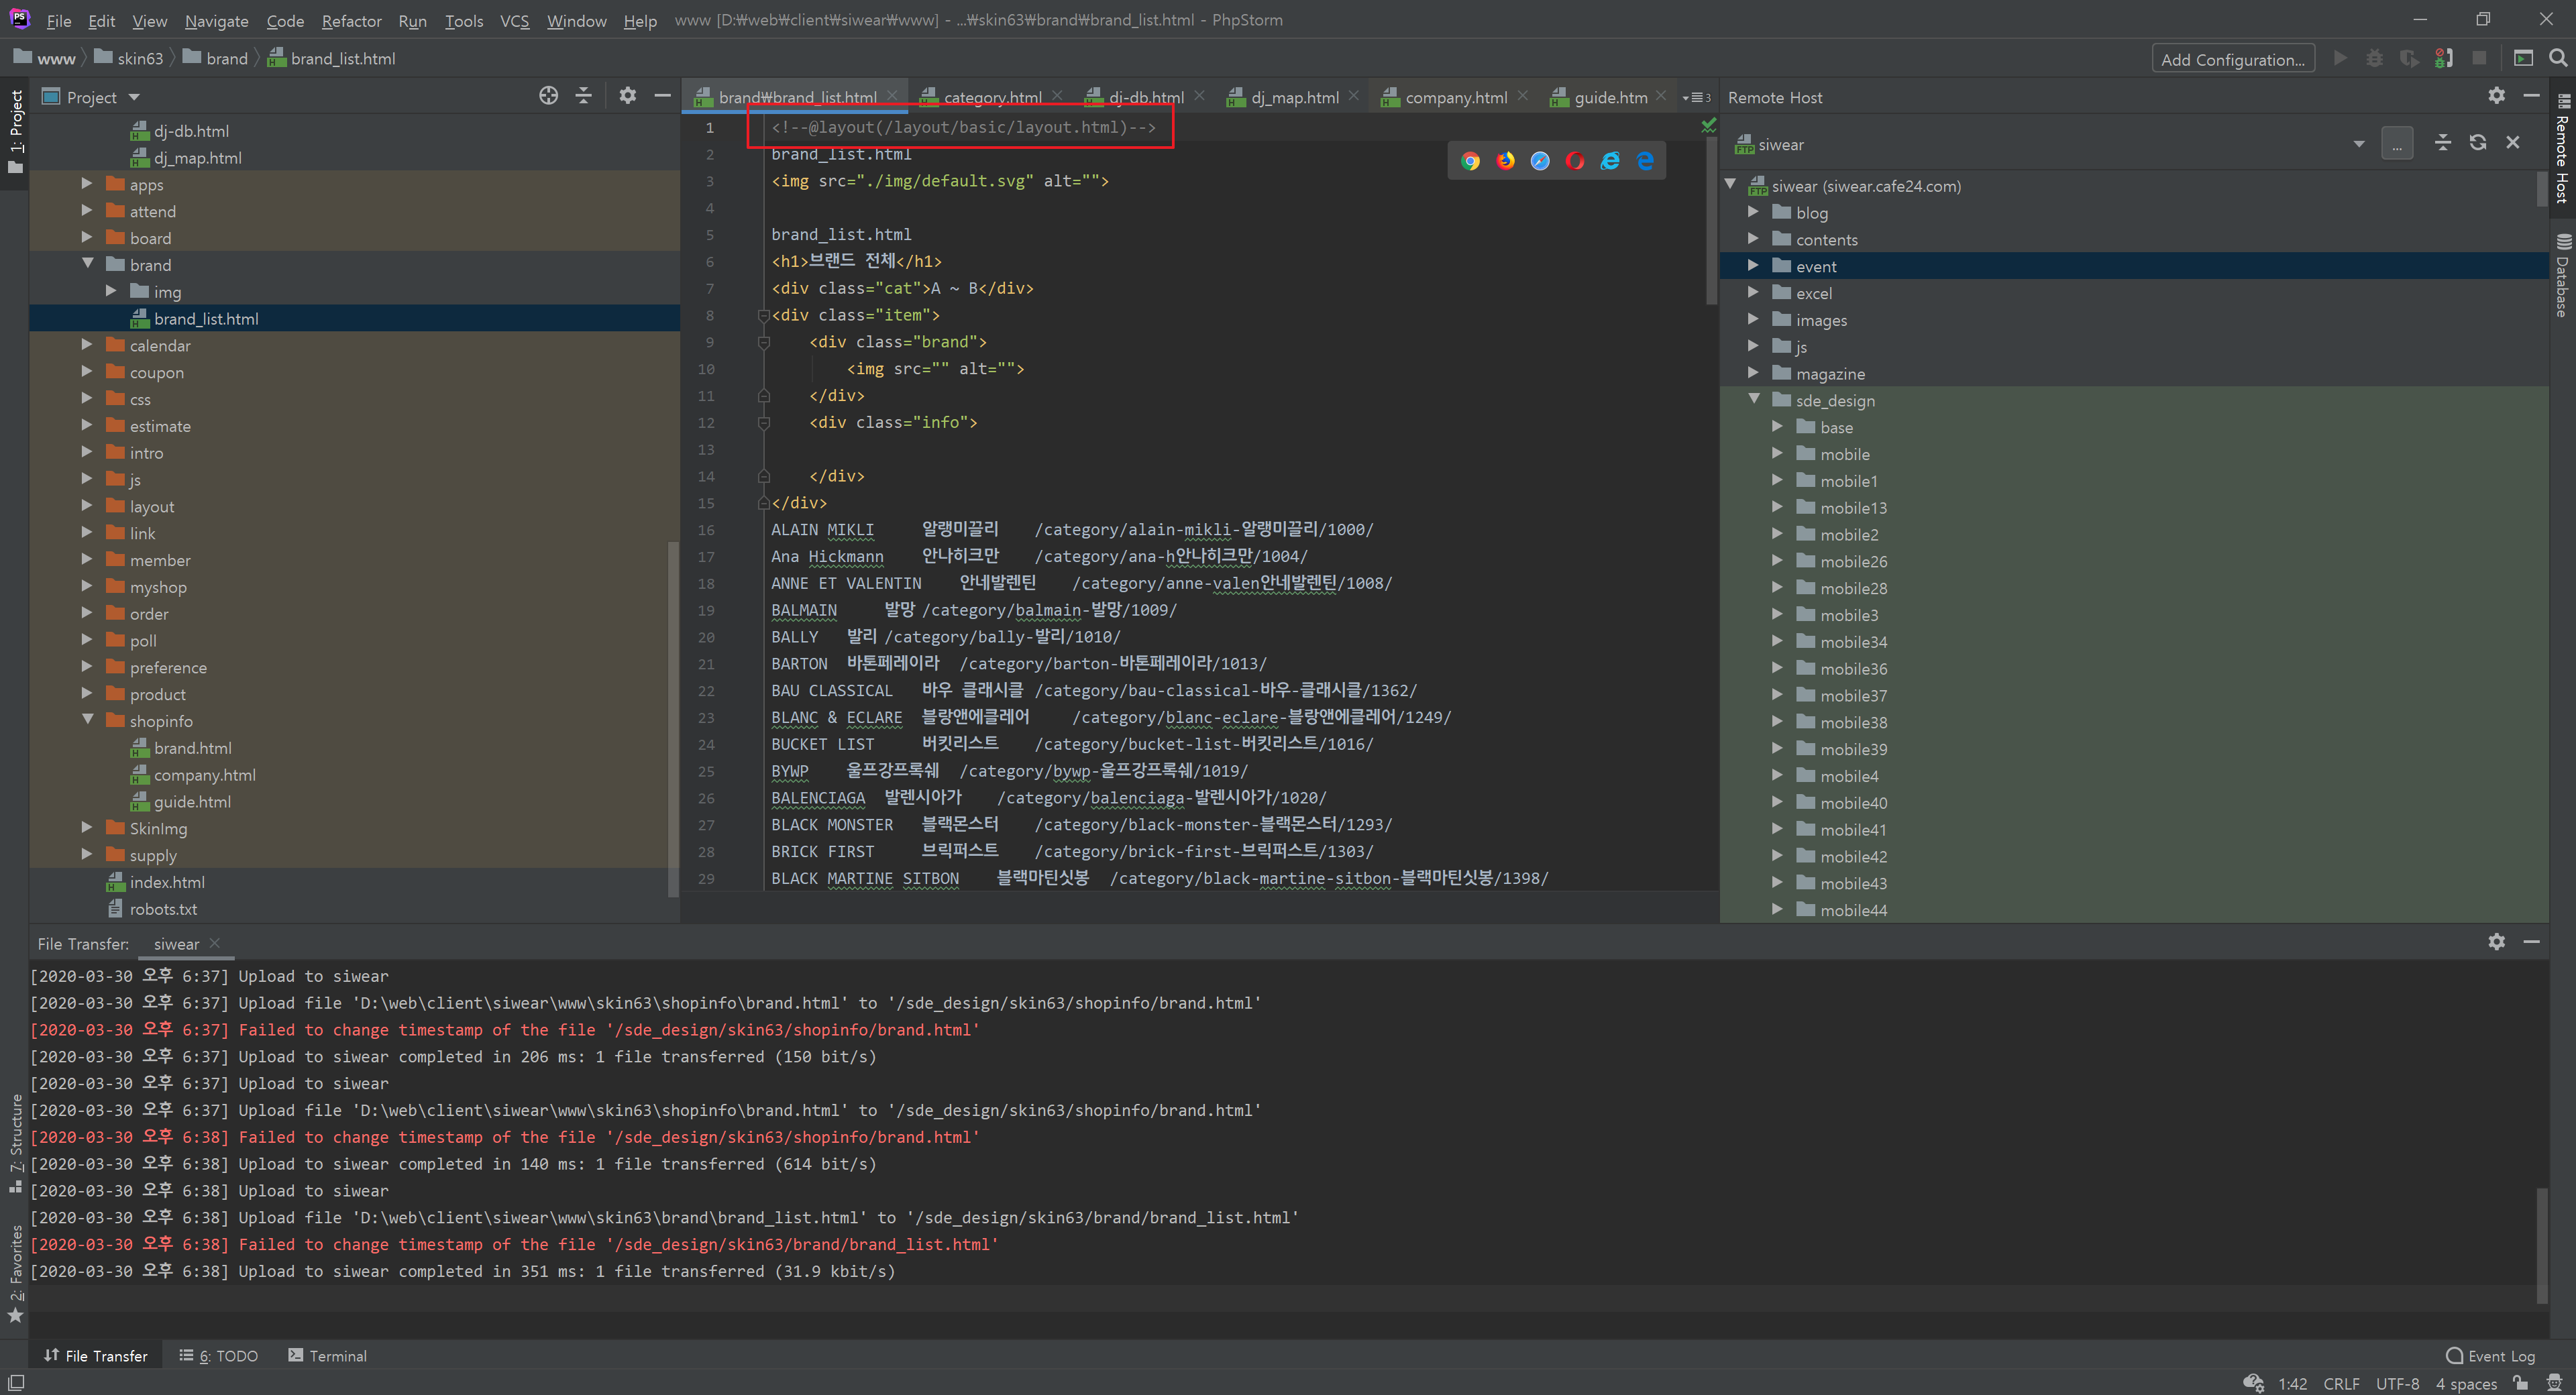Image resolution: width=2576 pixels, height=1395 pixels.
Task: Open the Terminal tool window
Action: click(328, 1355)
